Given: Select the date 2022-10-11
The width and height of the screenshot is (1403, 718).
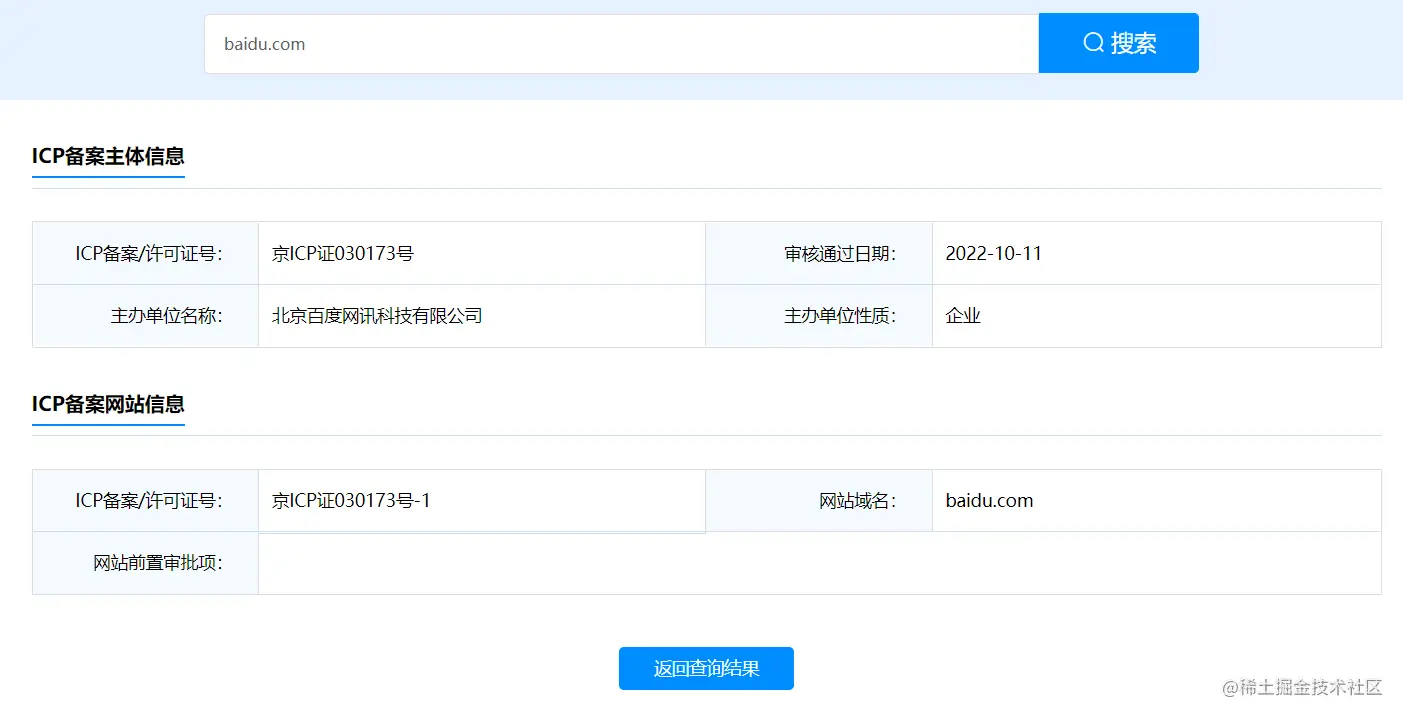Looking at the screenshot, I should 993,254.
